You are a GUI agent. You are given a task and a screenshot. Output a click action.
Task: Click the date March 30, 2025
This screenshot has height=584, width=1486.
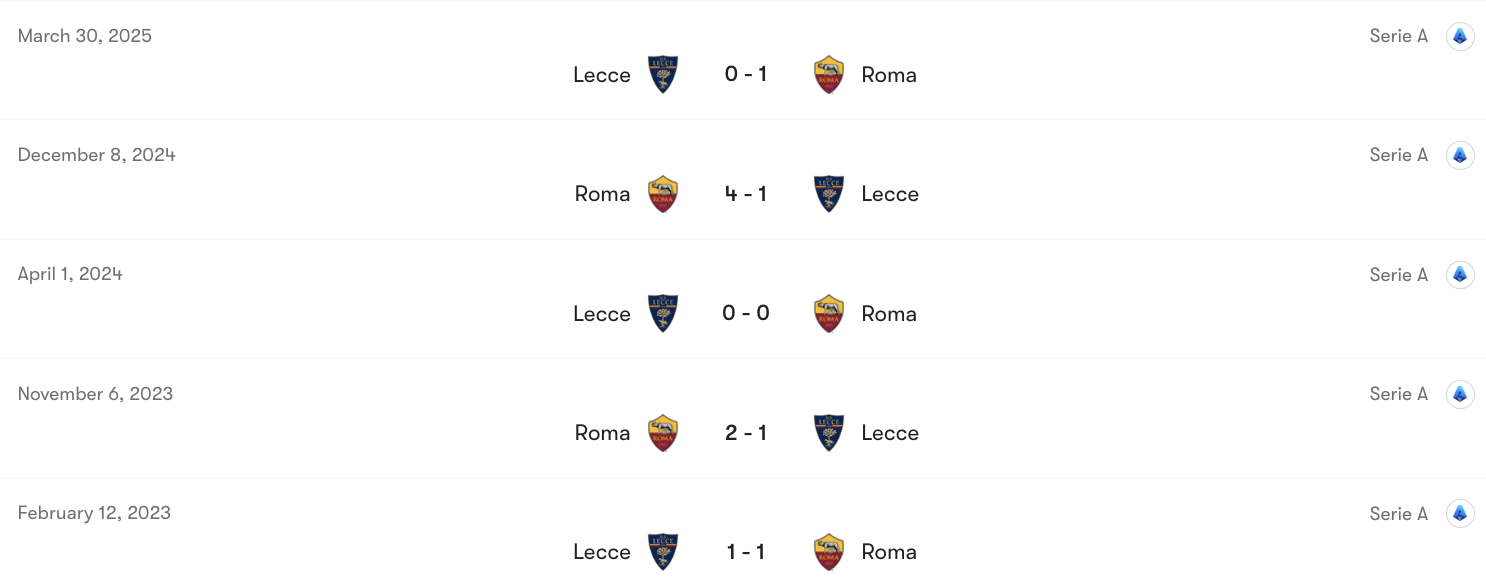[x=84, y=35]
